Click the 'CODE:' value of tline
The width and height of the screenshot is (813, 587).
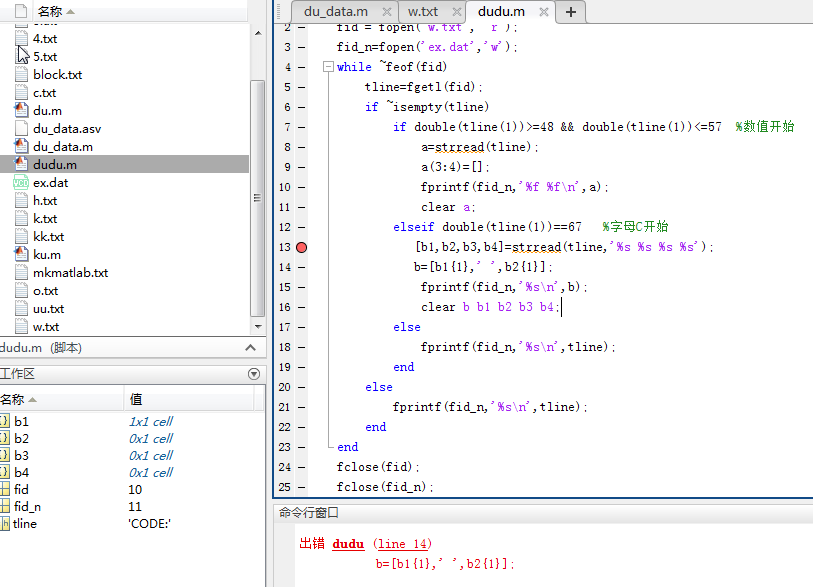pos(149,524)
